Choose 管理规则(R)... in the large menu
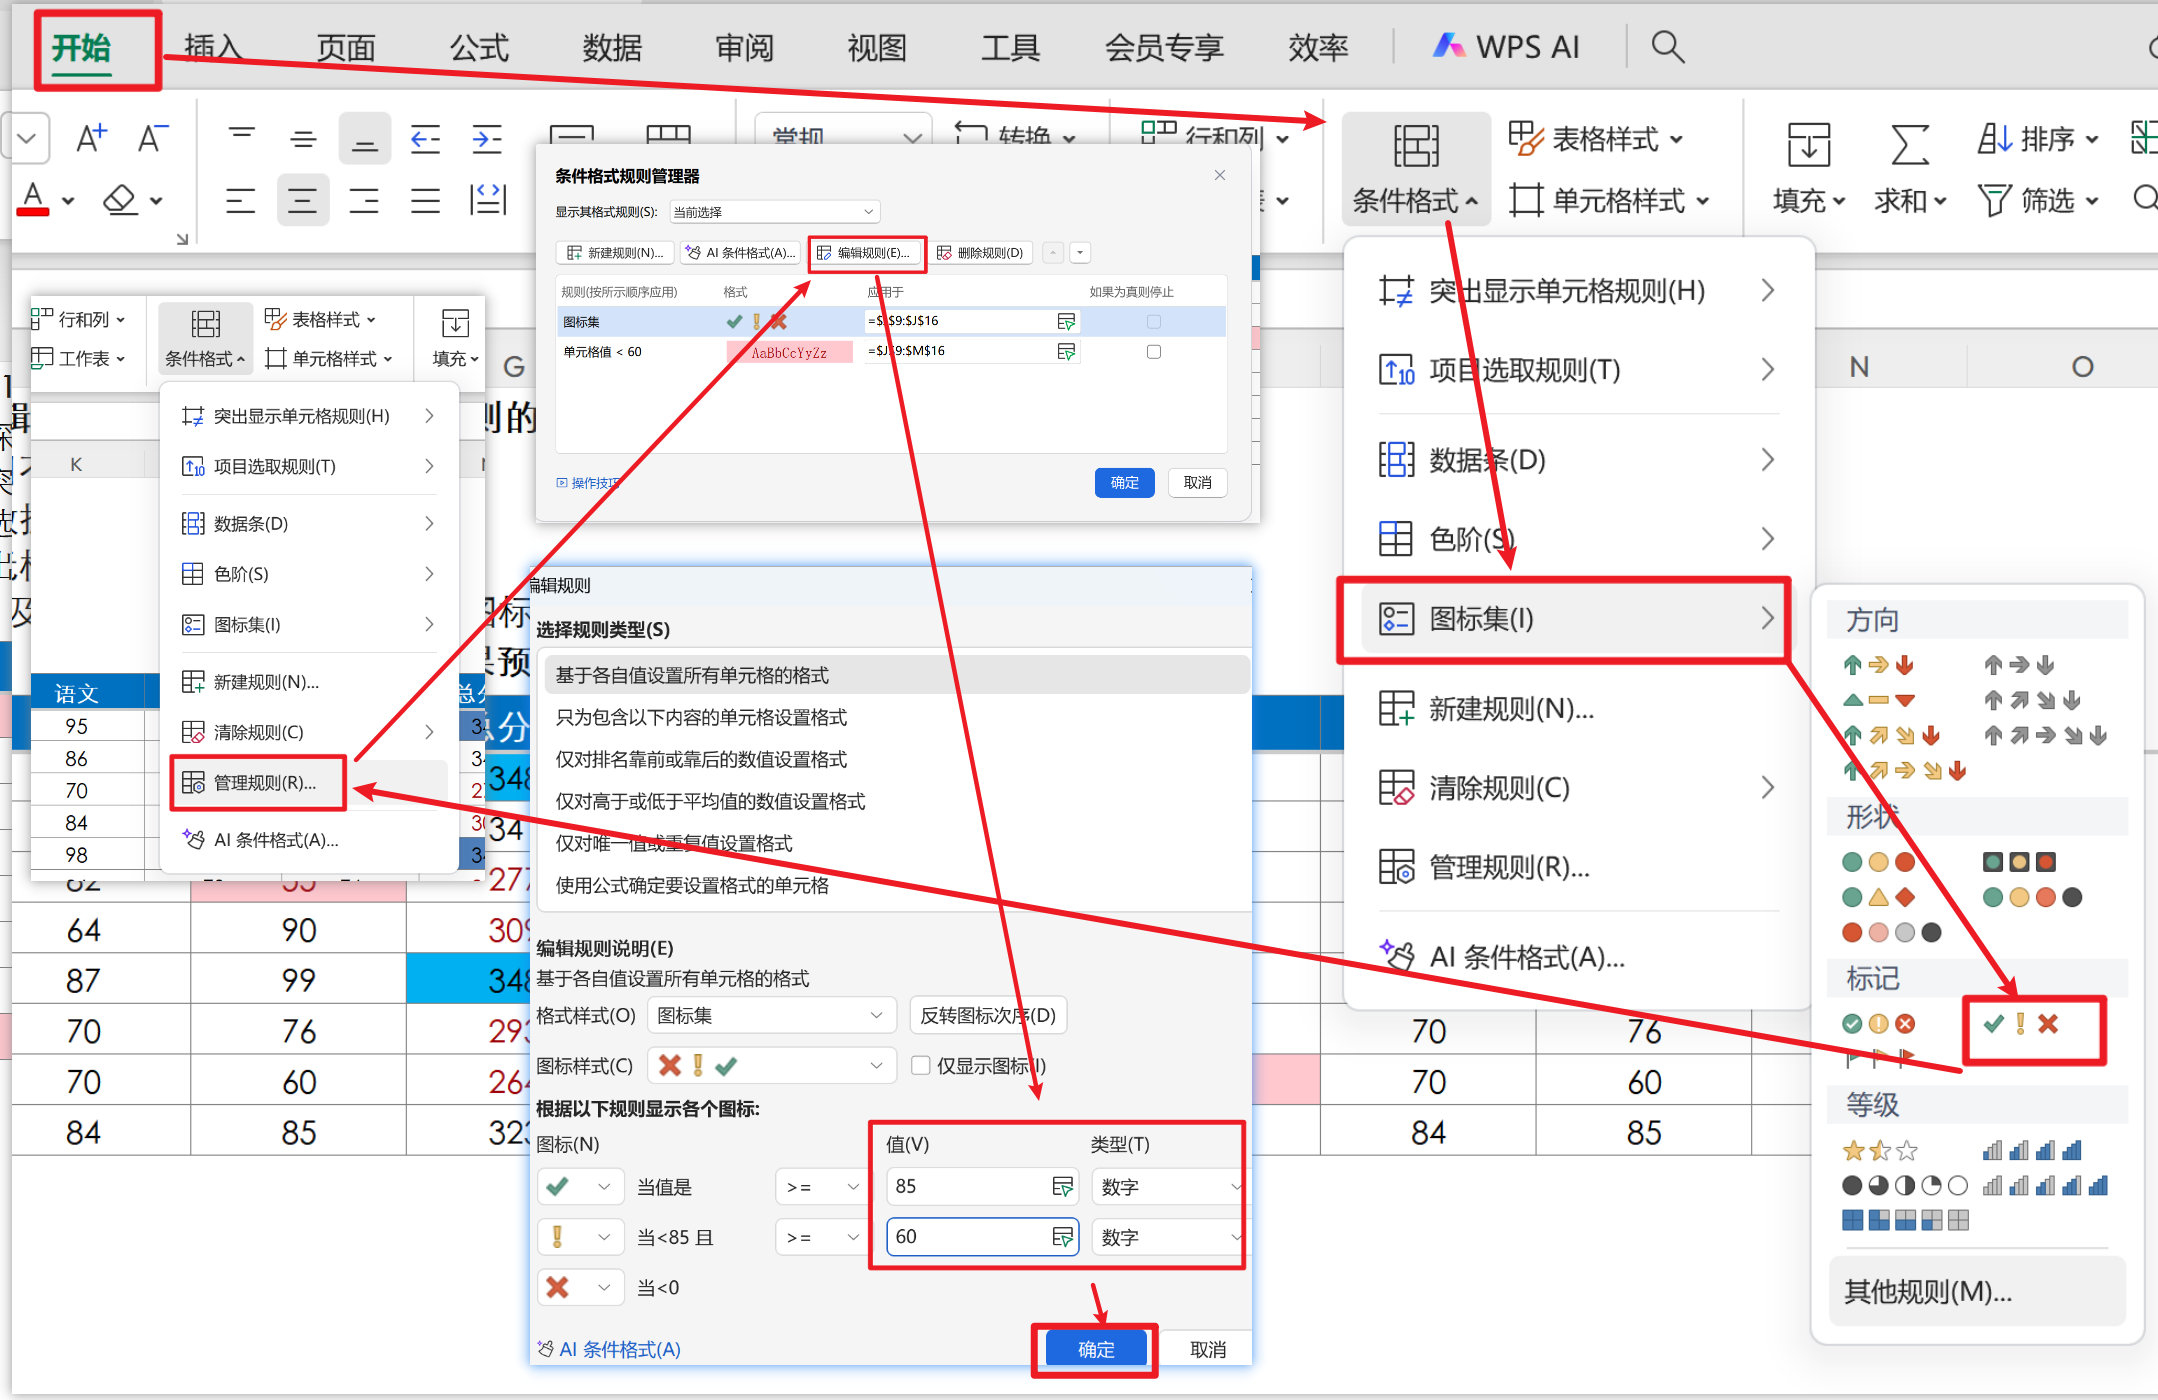 [1508, 867]
